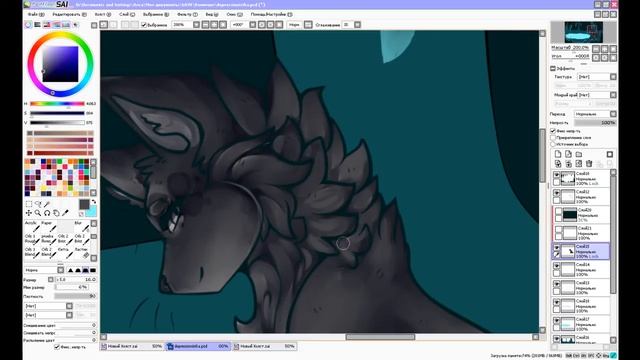Choose the Ластик eraser preset
Screen dimensions: 640x360
click(82, 252)
